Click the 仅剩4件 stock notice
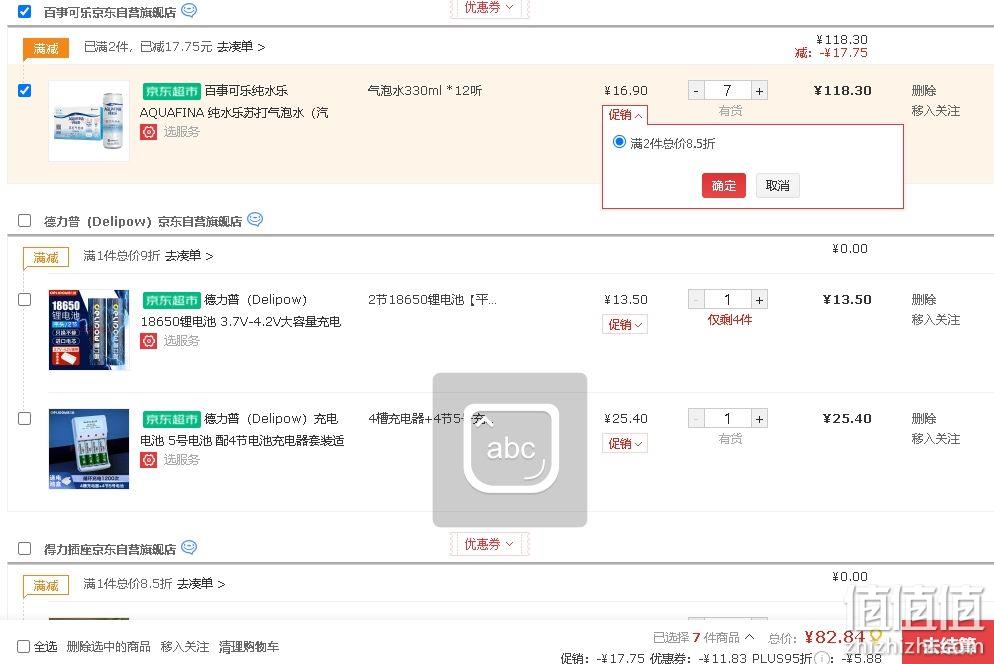994x664 pixels. tap(730, 320)
